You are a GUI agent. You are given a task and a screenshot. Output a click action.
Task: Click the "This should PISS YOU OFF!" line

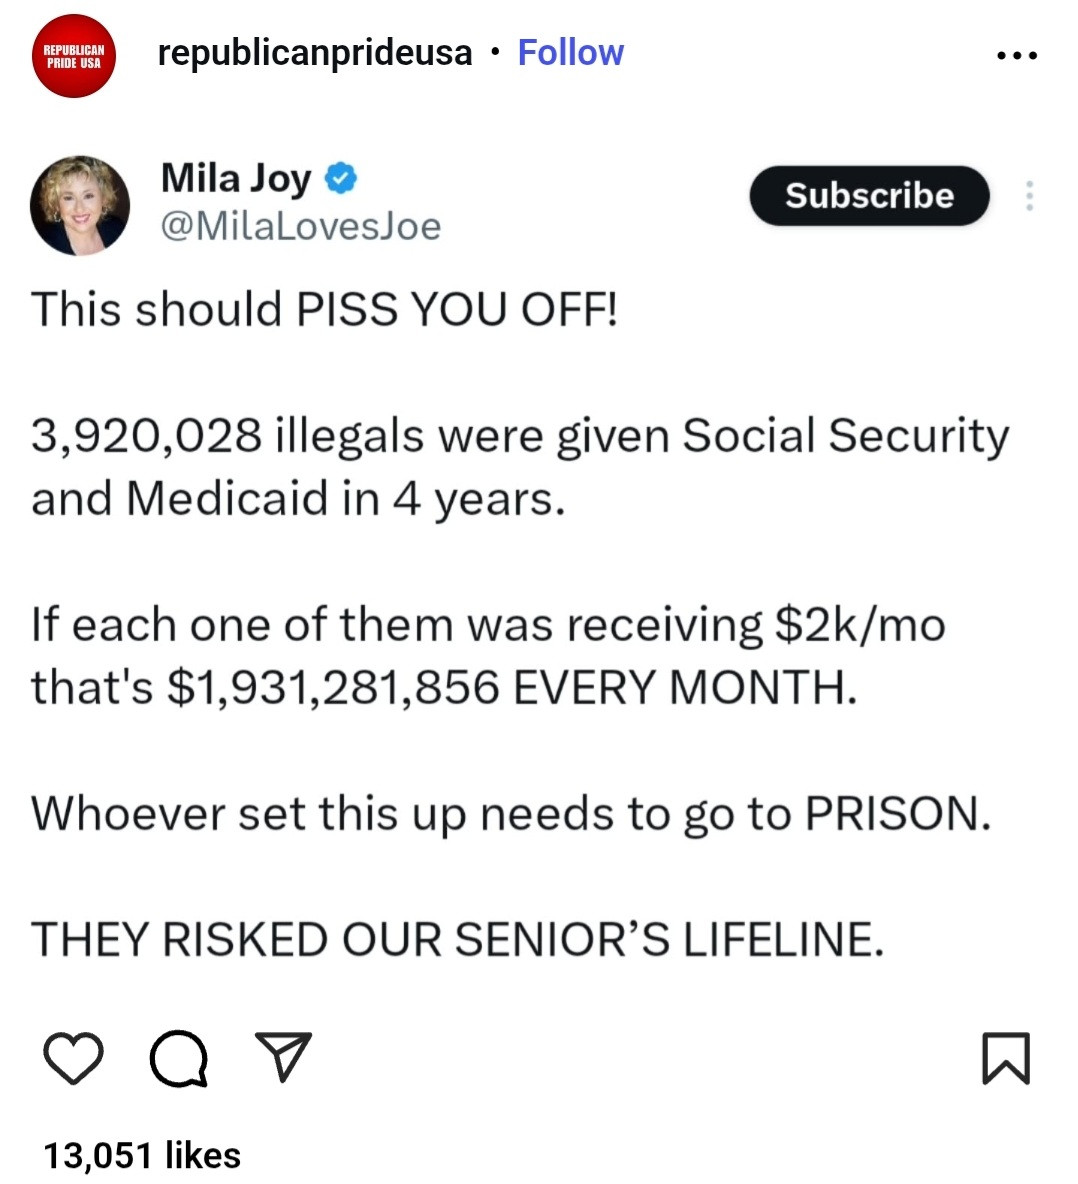pyautogui.click(x=325, y=309)
